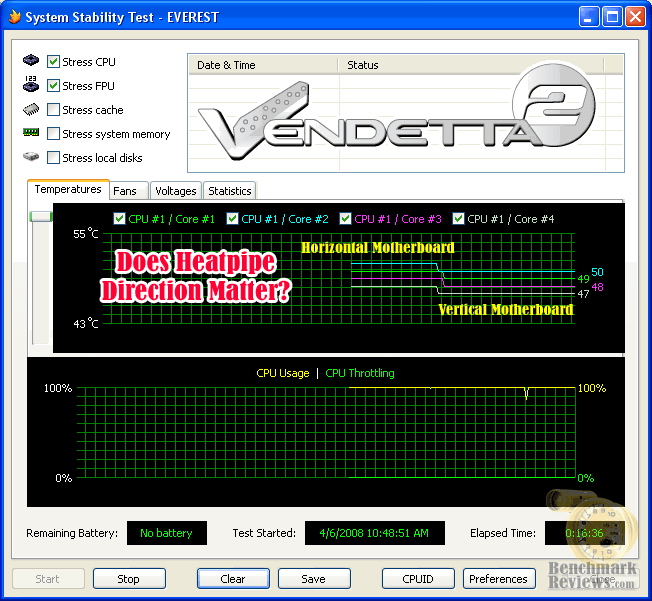652x601 pixels.
Task: Click the disabled Start button
Action: click(48, 579)
